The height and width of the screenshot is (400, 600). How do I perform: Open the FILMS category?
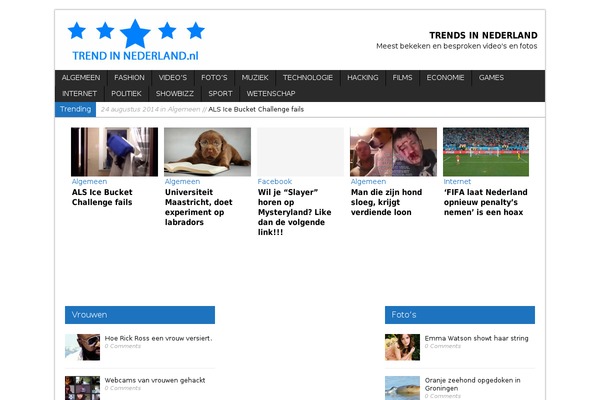pyautogui.click(x=402, y=78)
